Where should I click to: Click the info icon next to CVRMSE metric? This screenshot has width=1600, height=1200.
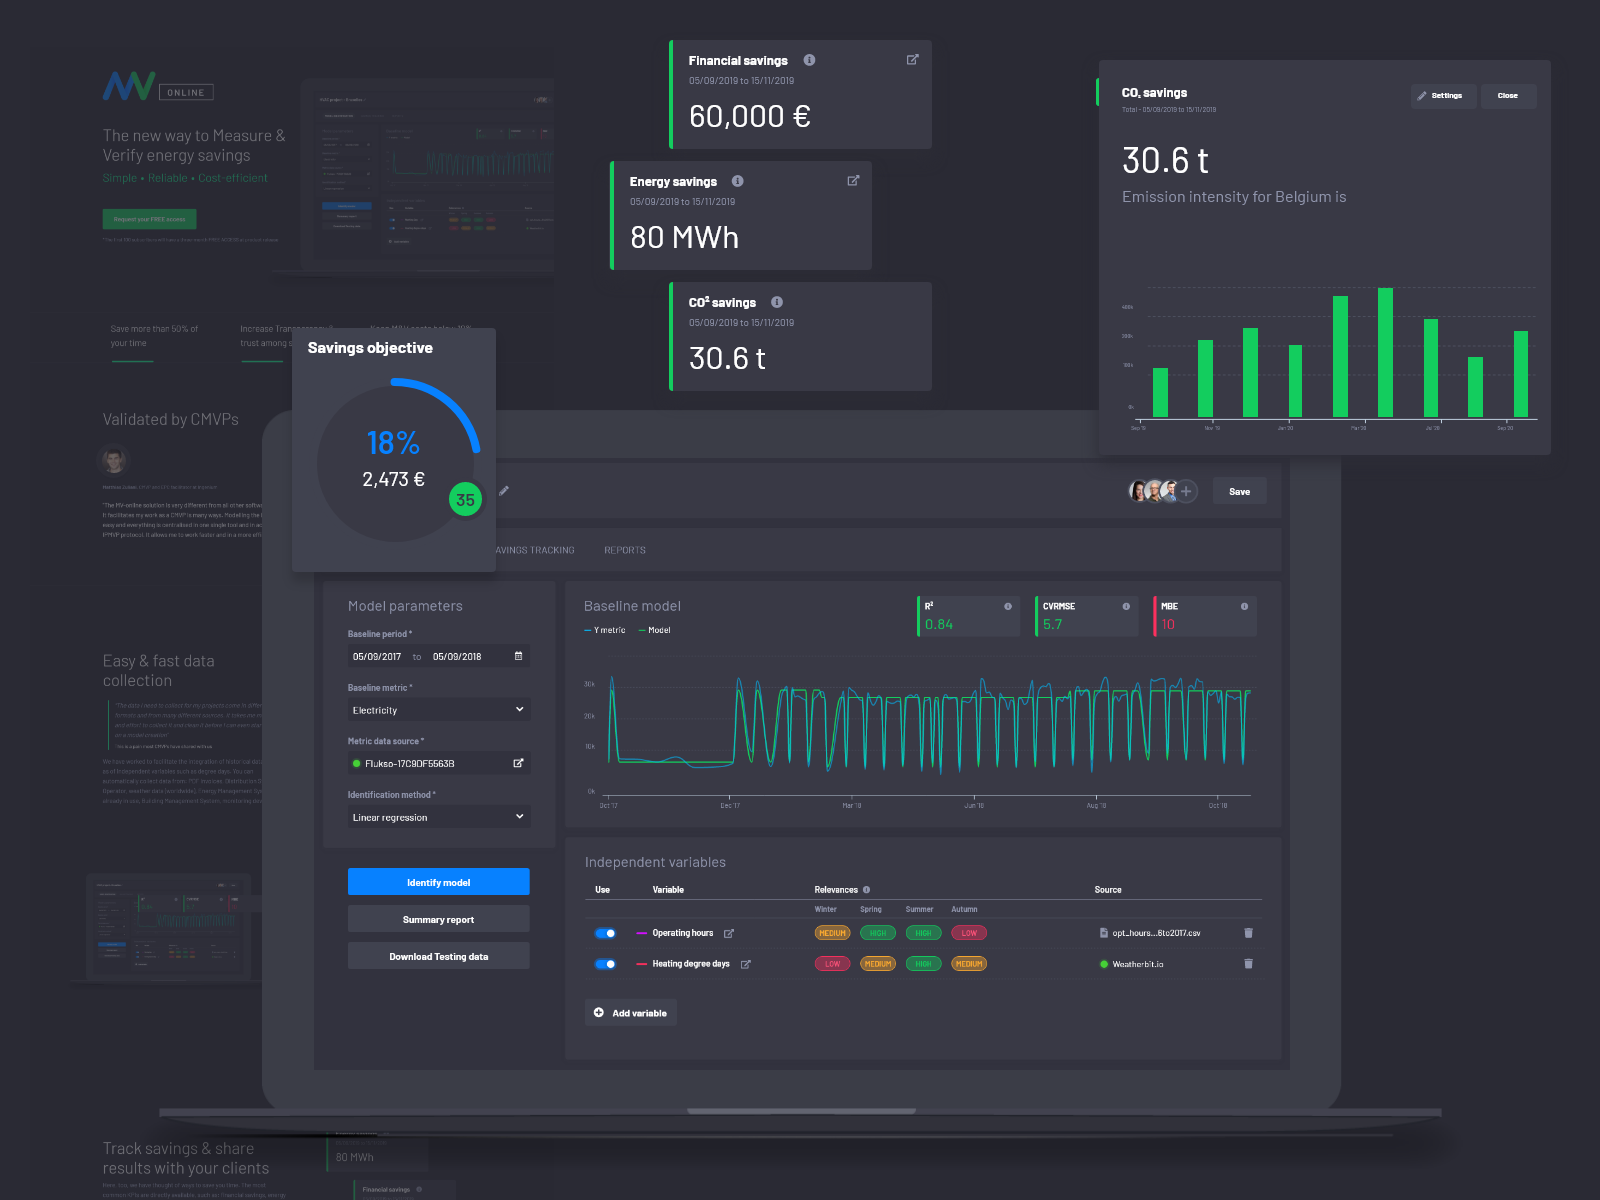(x=1126, y=605)
